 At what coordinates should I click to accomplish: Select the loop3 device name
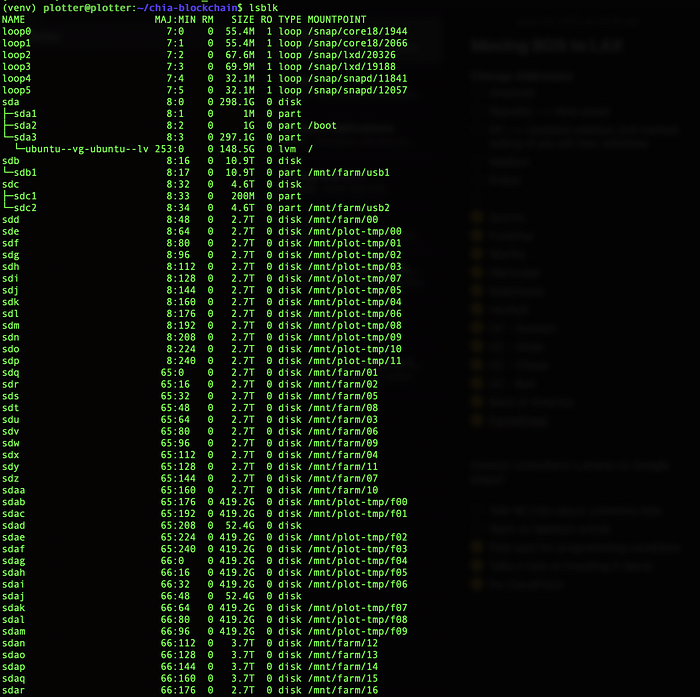tap(17, 67)
